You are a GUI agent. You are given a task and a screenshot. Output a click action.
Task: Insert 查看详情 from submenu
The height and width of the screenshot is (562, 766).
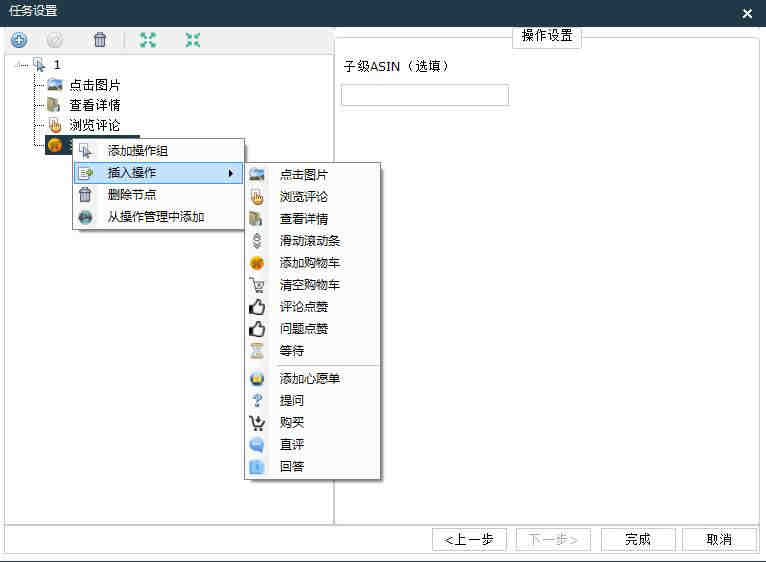313,219
